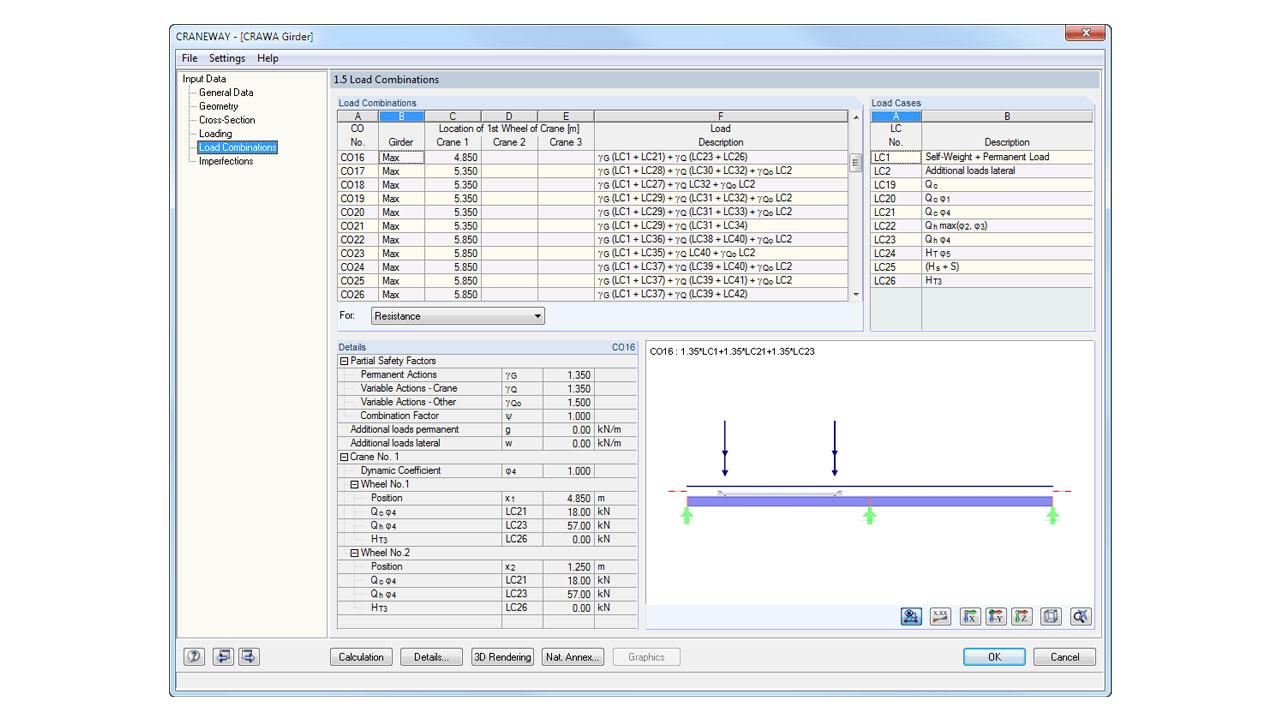Select load case LC1 in Load Cases
Viewport: 1280px width, 720px height.
[896, 157]
